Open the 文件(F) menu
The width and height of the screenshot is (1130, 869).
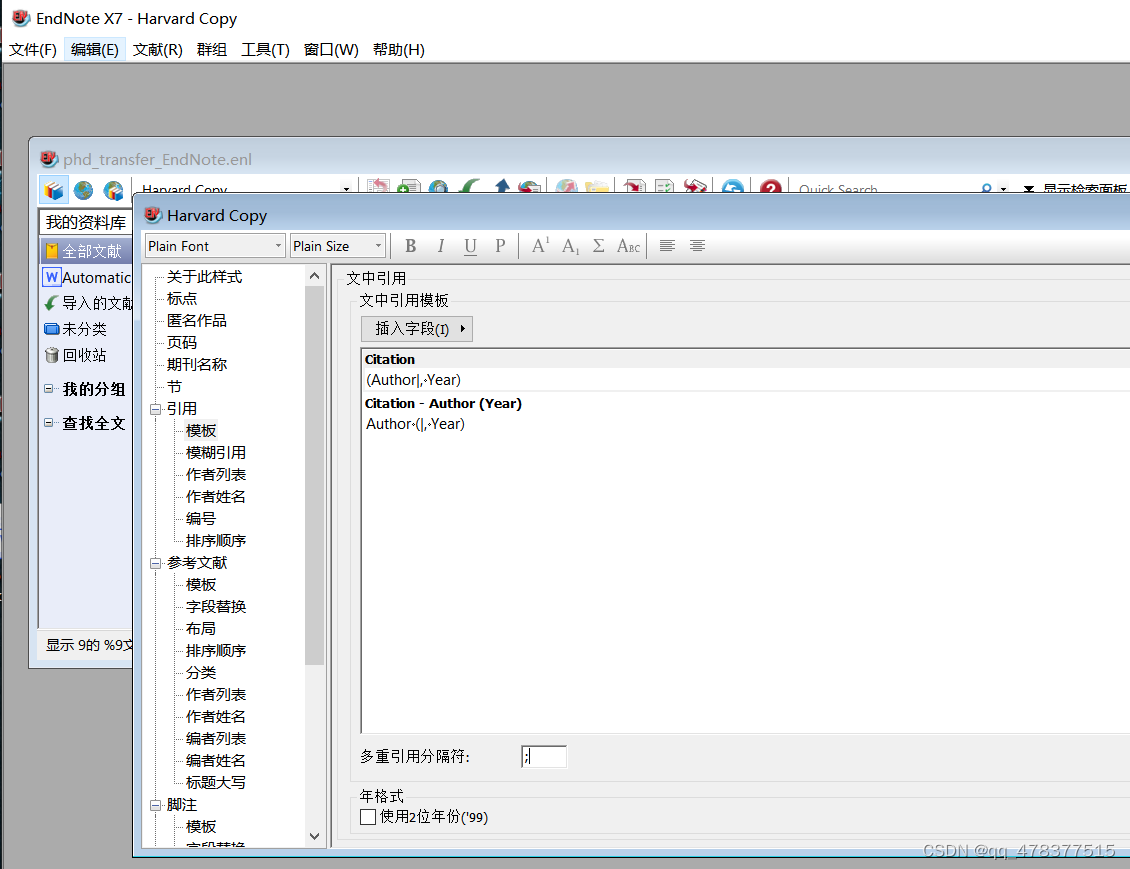coord(32,50)
